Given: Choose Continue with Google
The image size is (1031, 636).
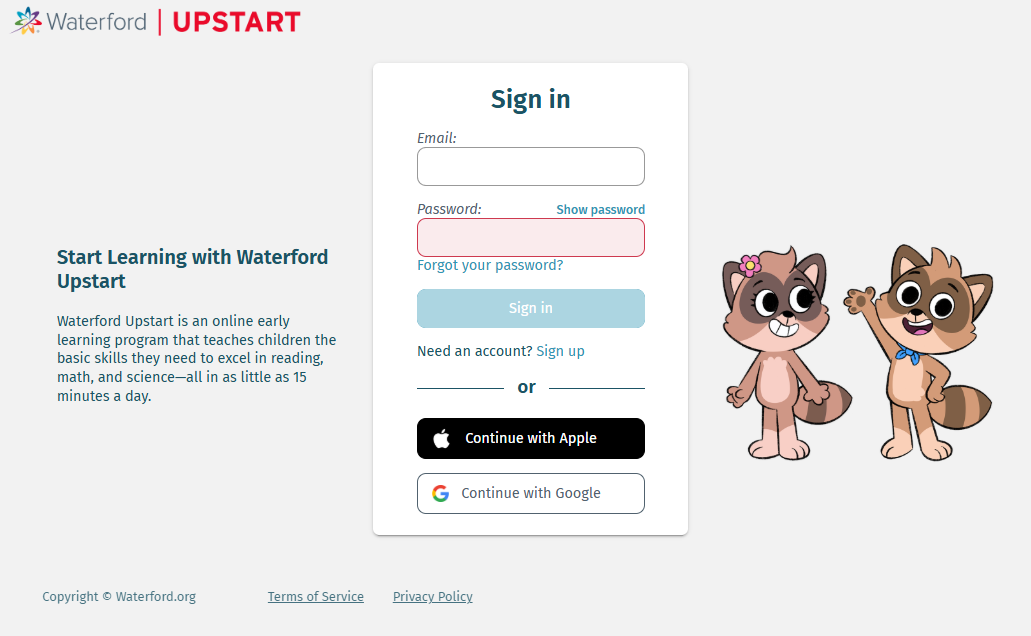Looking at the screenshot, I should (530, 493).
